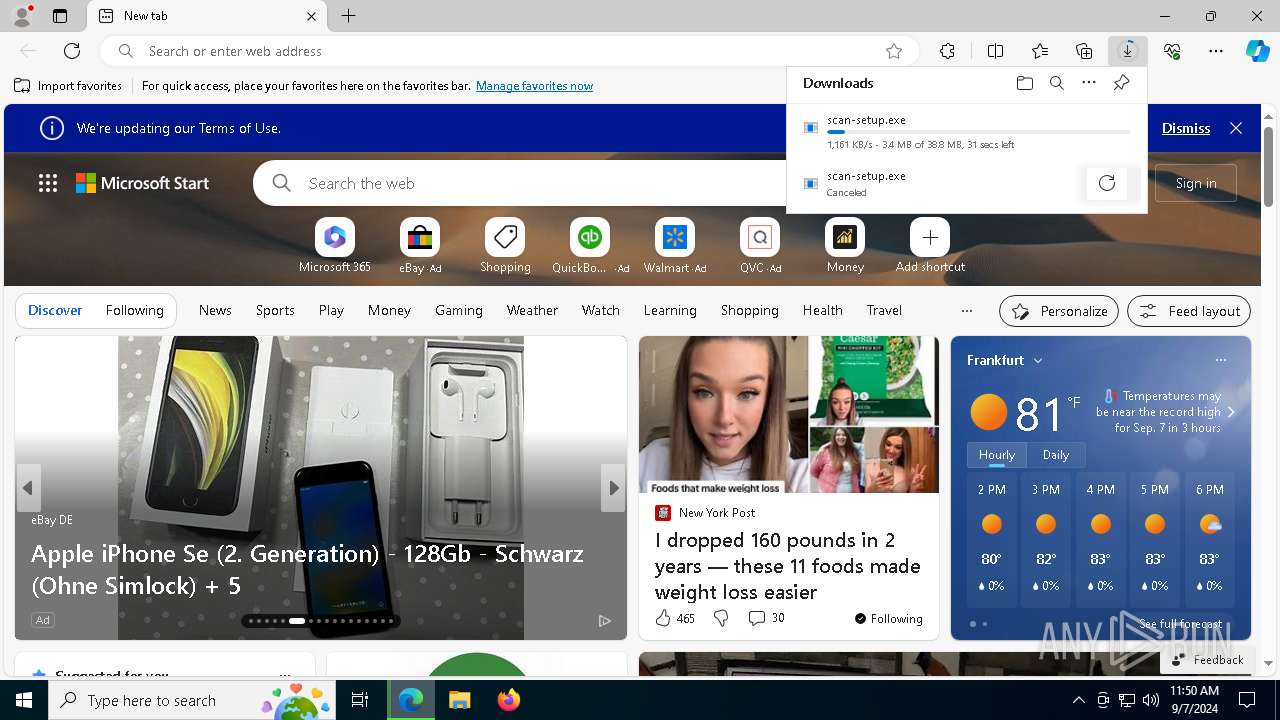Open Windows Start menu
The height and width of the screenshot is (720, 1280).
click(x=24, y=700)
